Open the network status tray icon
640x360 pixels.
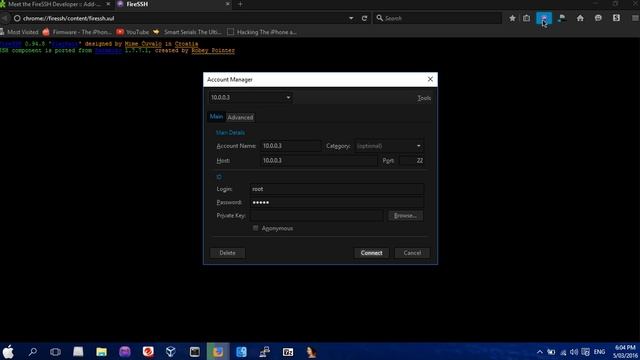point(563,352)
